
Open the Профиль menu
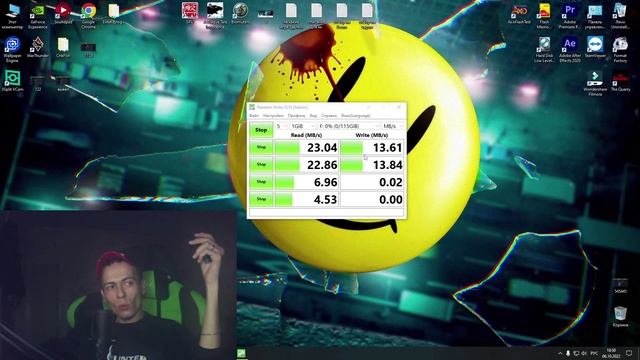pyautogui.click(x=296, y=116)
